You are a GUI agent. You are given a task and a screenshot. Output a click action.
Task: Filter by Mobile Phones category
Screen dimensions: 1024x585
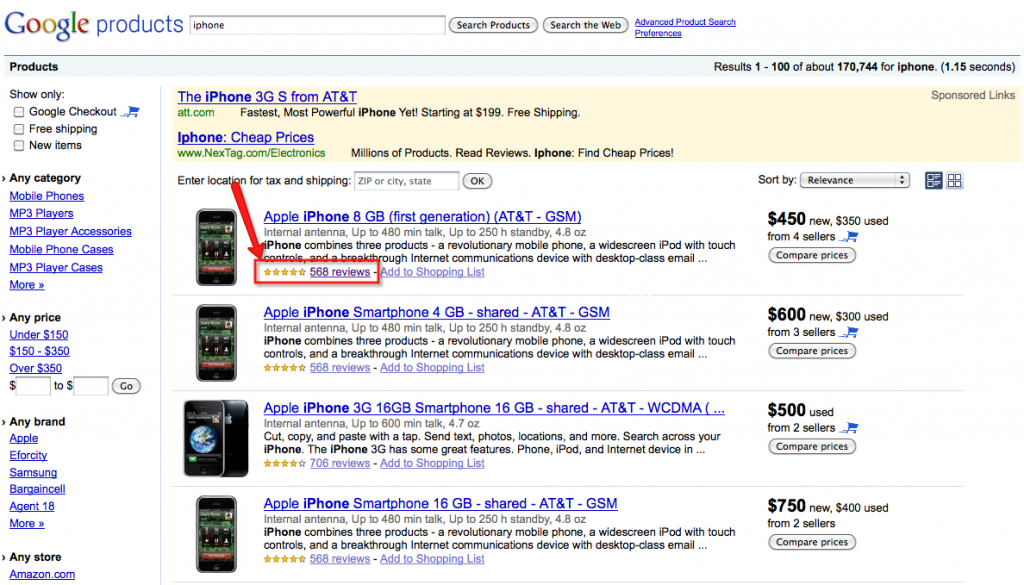[x=46, y=196]
